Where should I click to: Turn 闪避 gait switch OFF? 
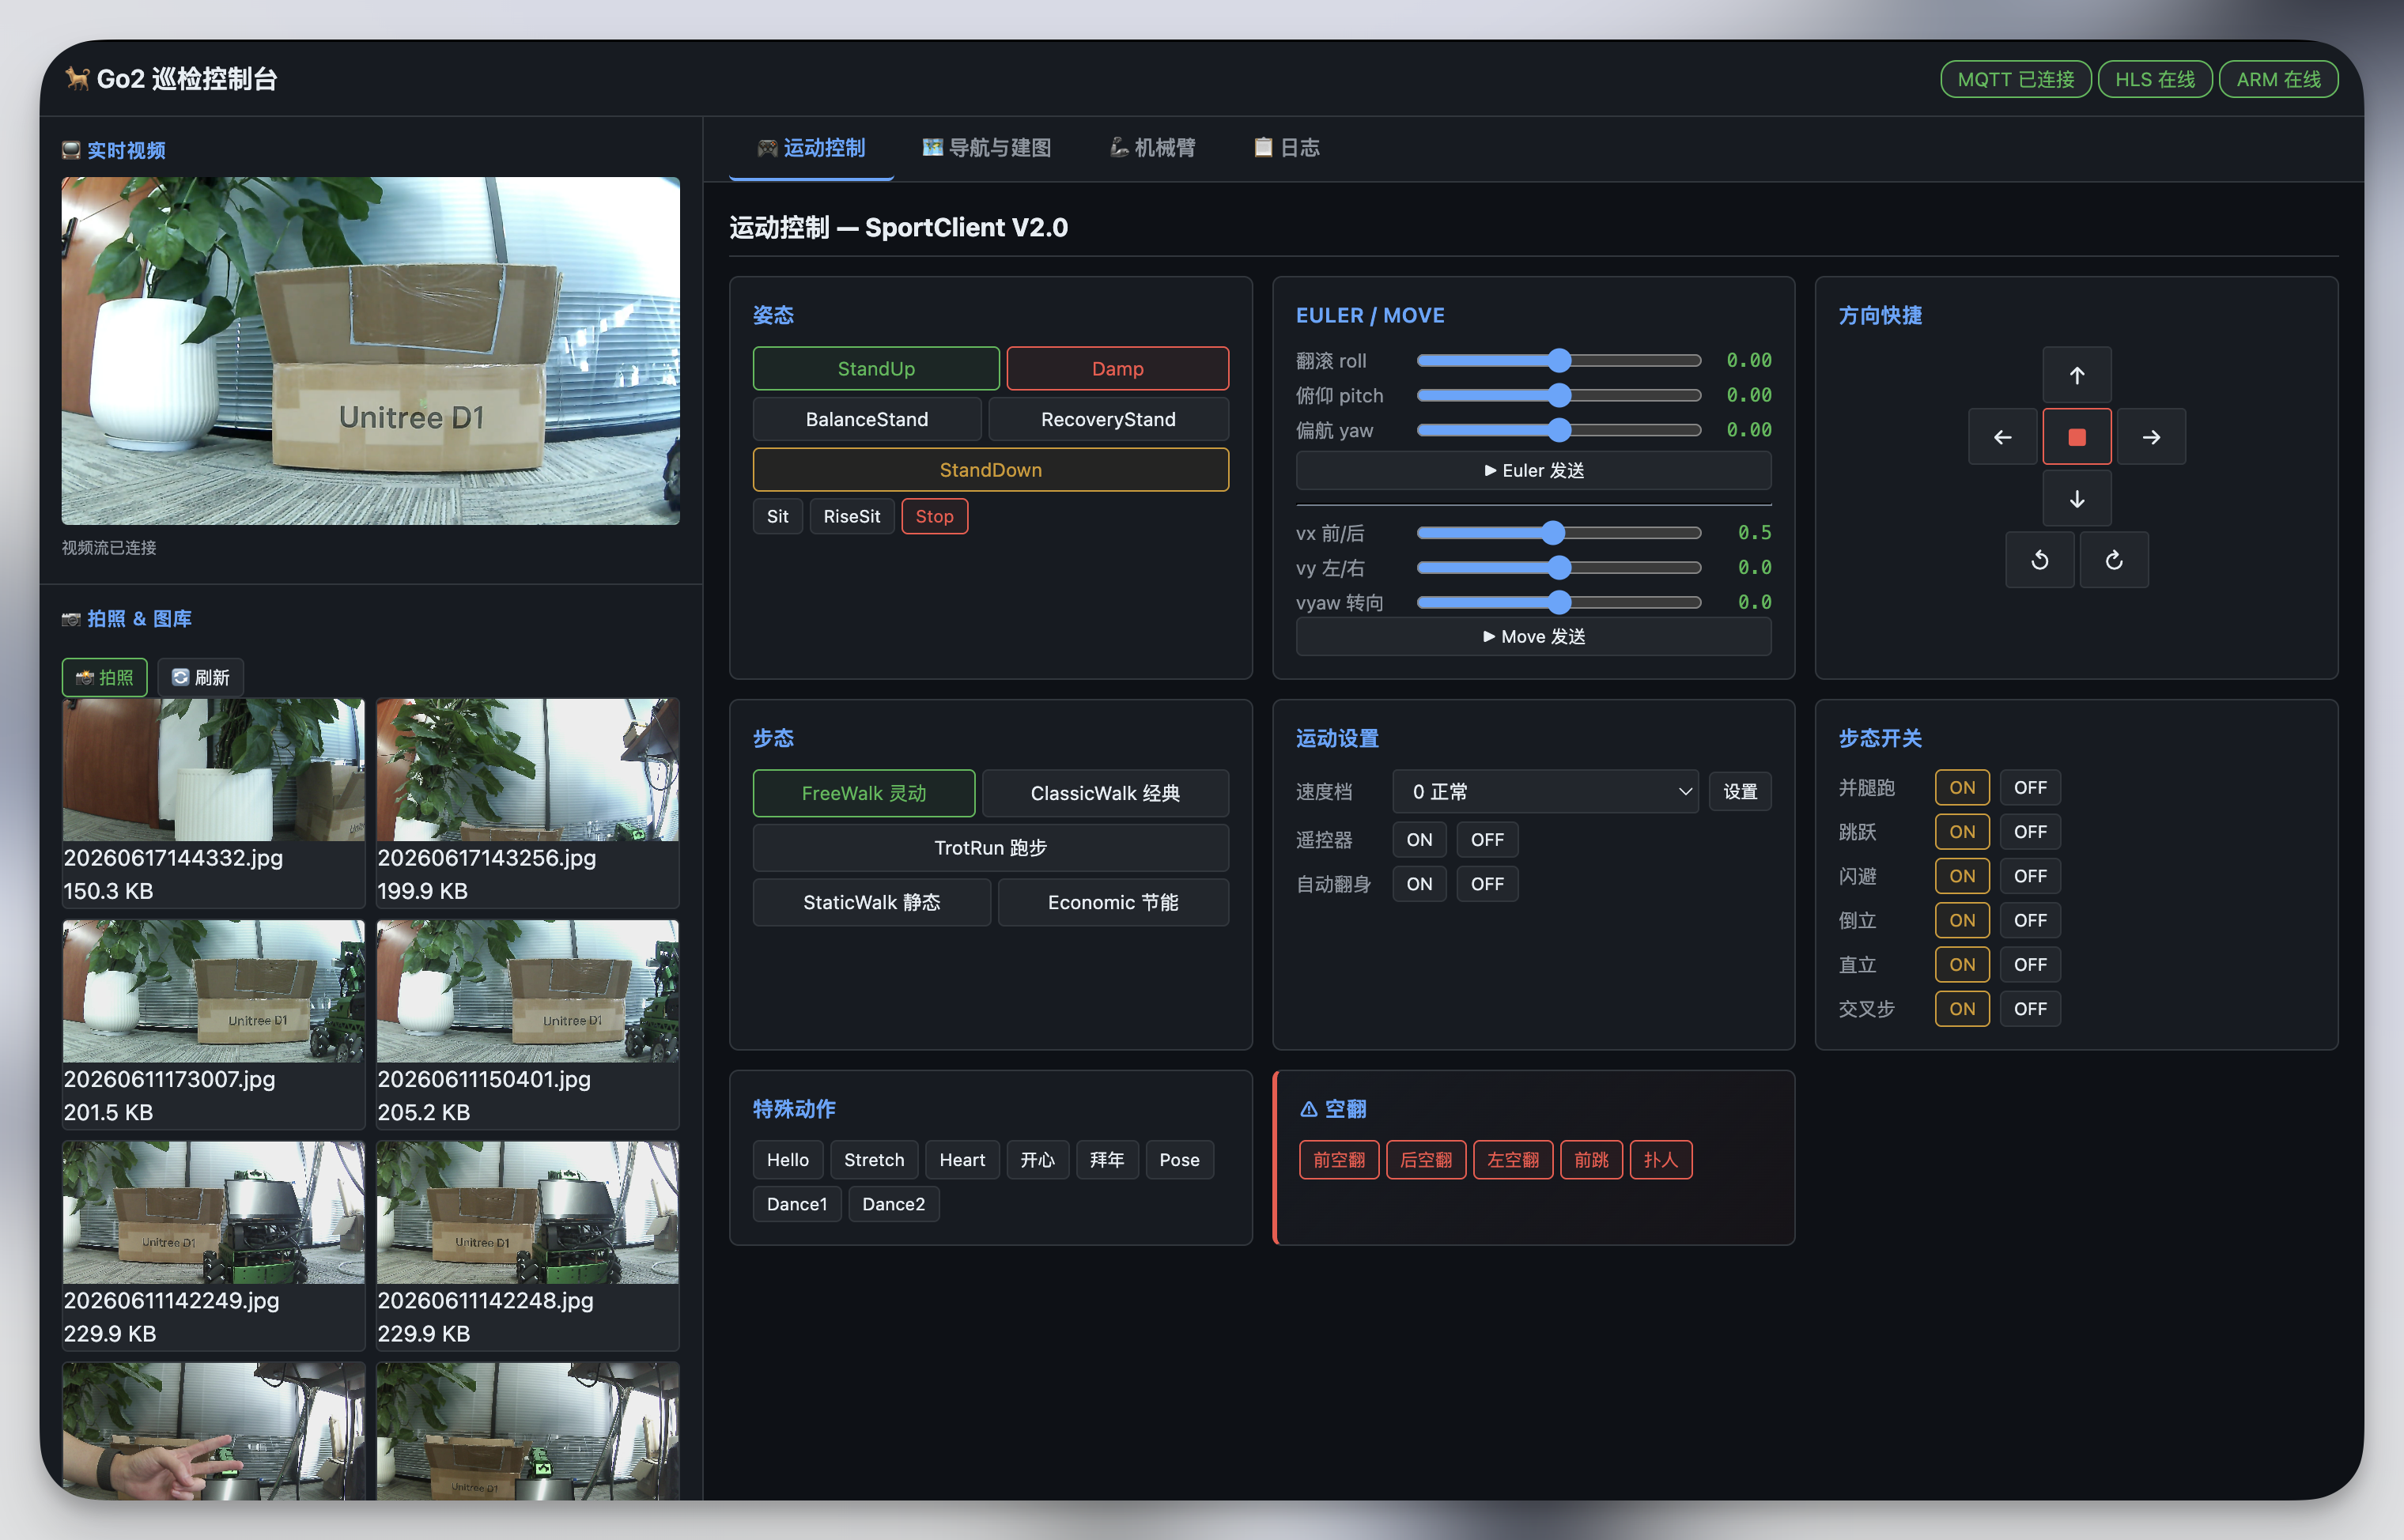(x=2029, y=876)
